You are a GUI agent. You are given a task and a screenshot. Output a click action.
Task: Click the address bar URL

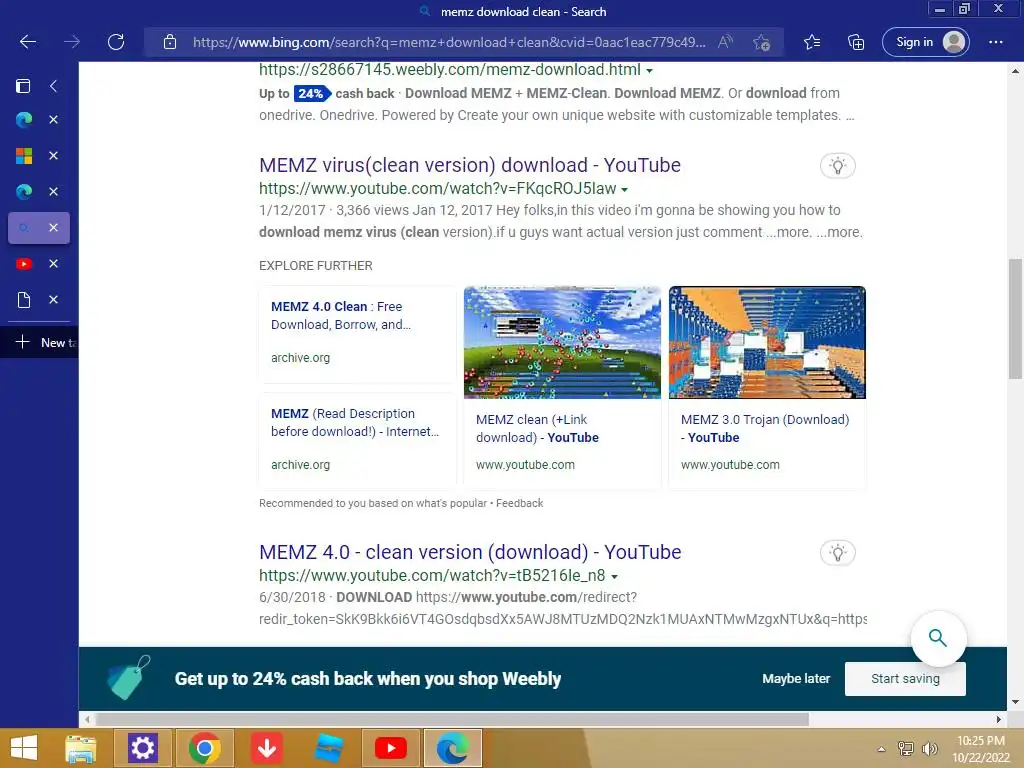point(449,42)
